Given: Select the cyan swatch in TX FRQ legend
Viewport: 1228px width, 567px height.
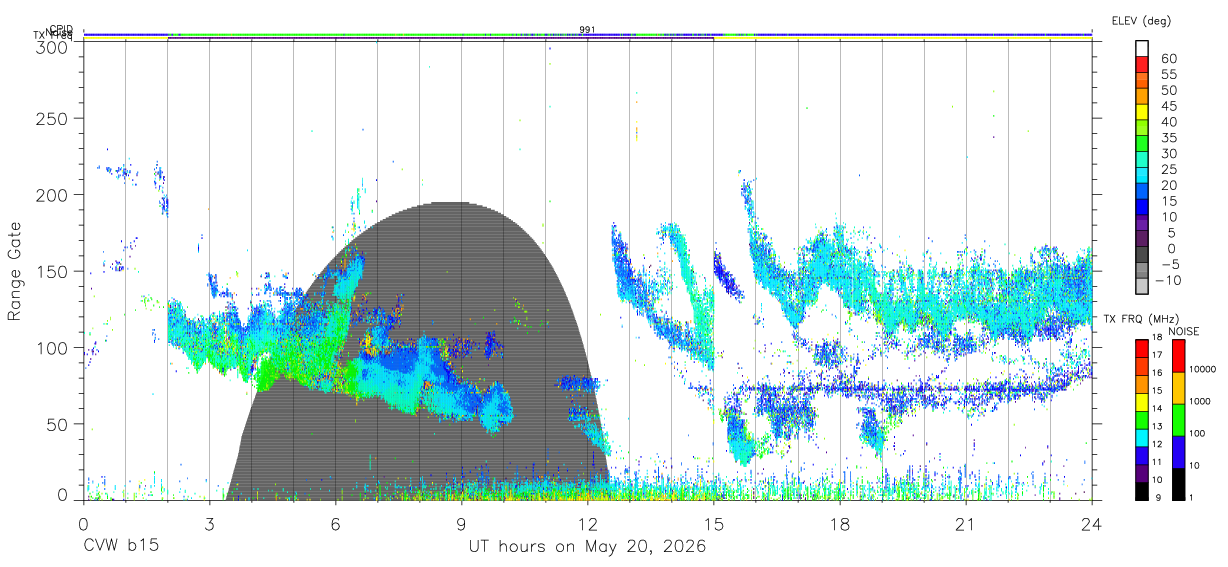Looking at the screenshot, I should [x=1142, y=438].
